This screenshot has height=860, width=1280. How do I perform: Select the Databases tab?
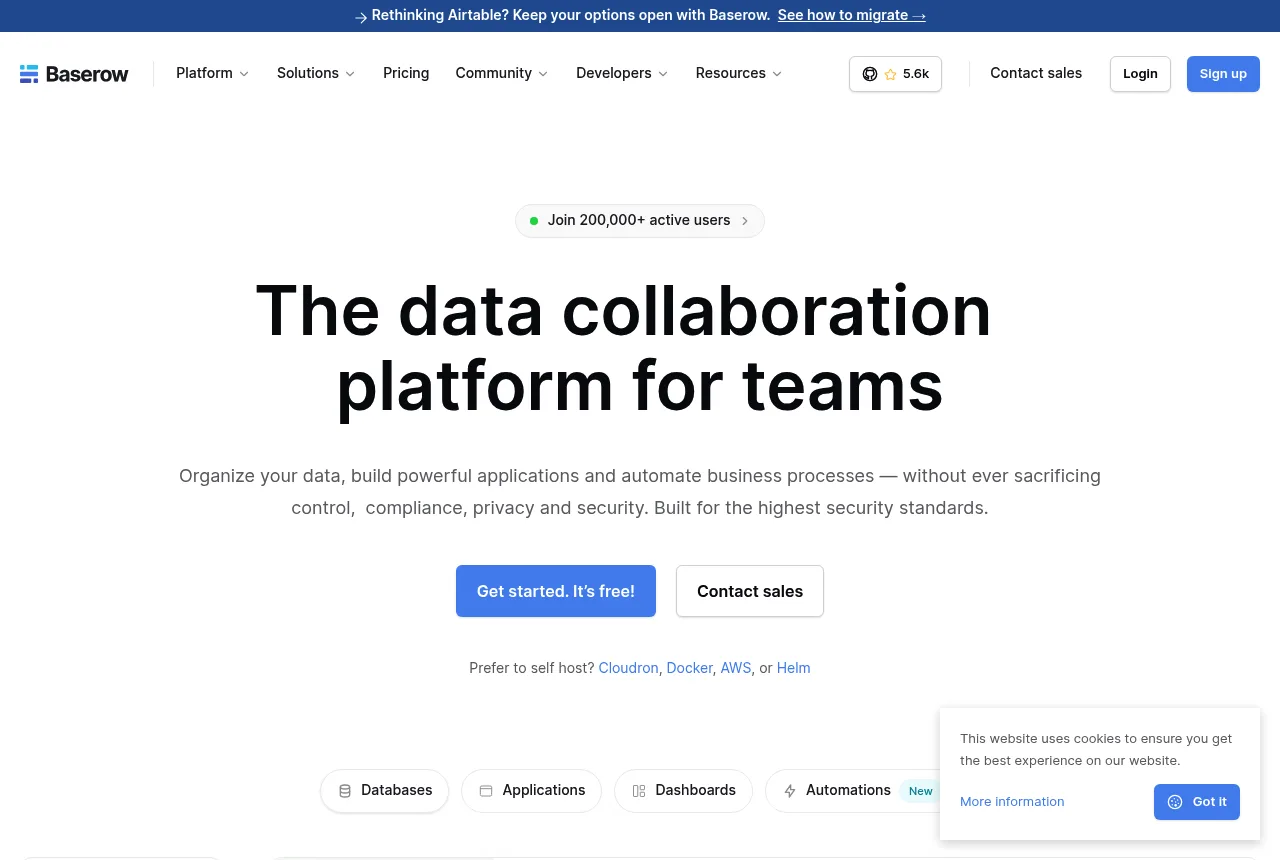[x=385, y=790]
